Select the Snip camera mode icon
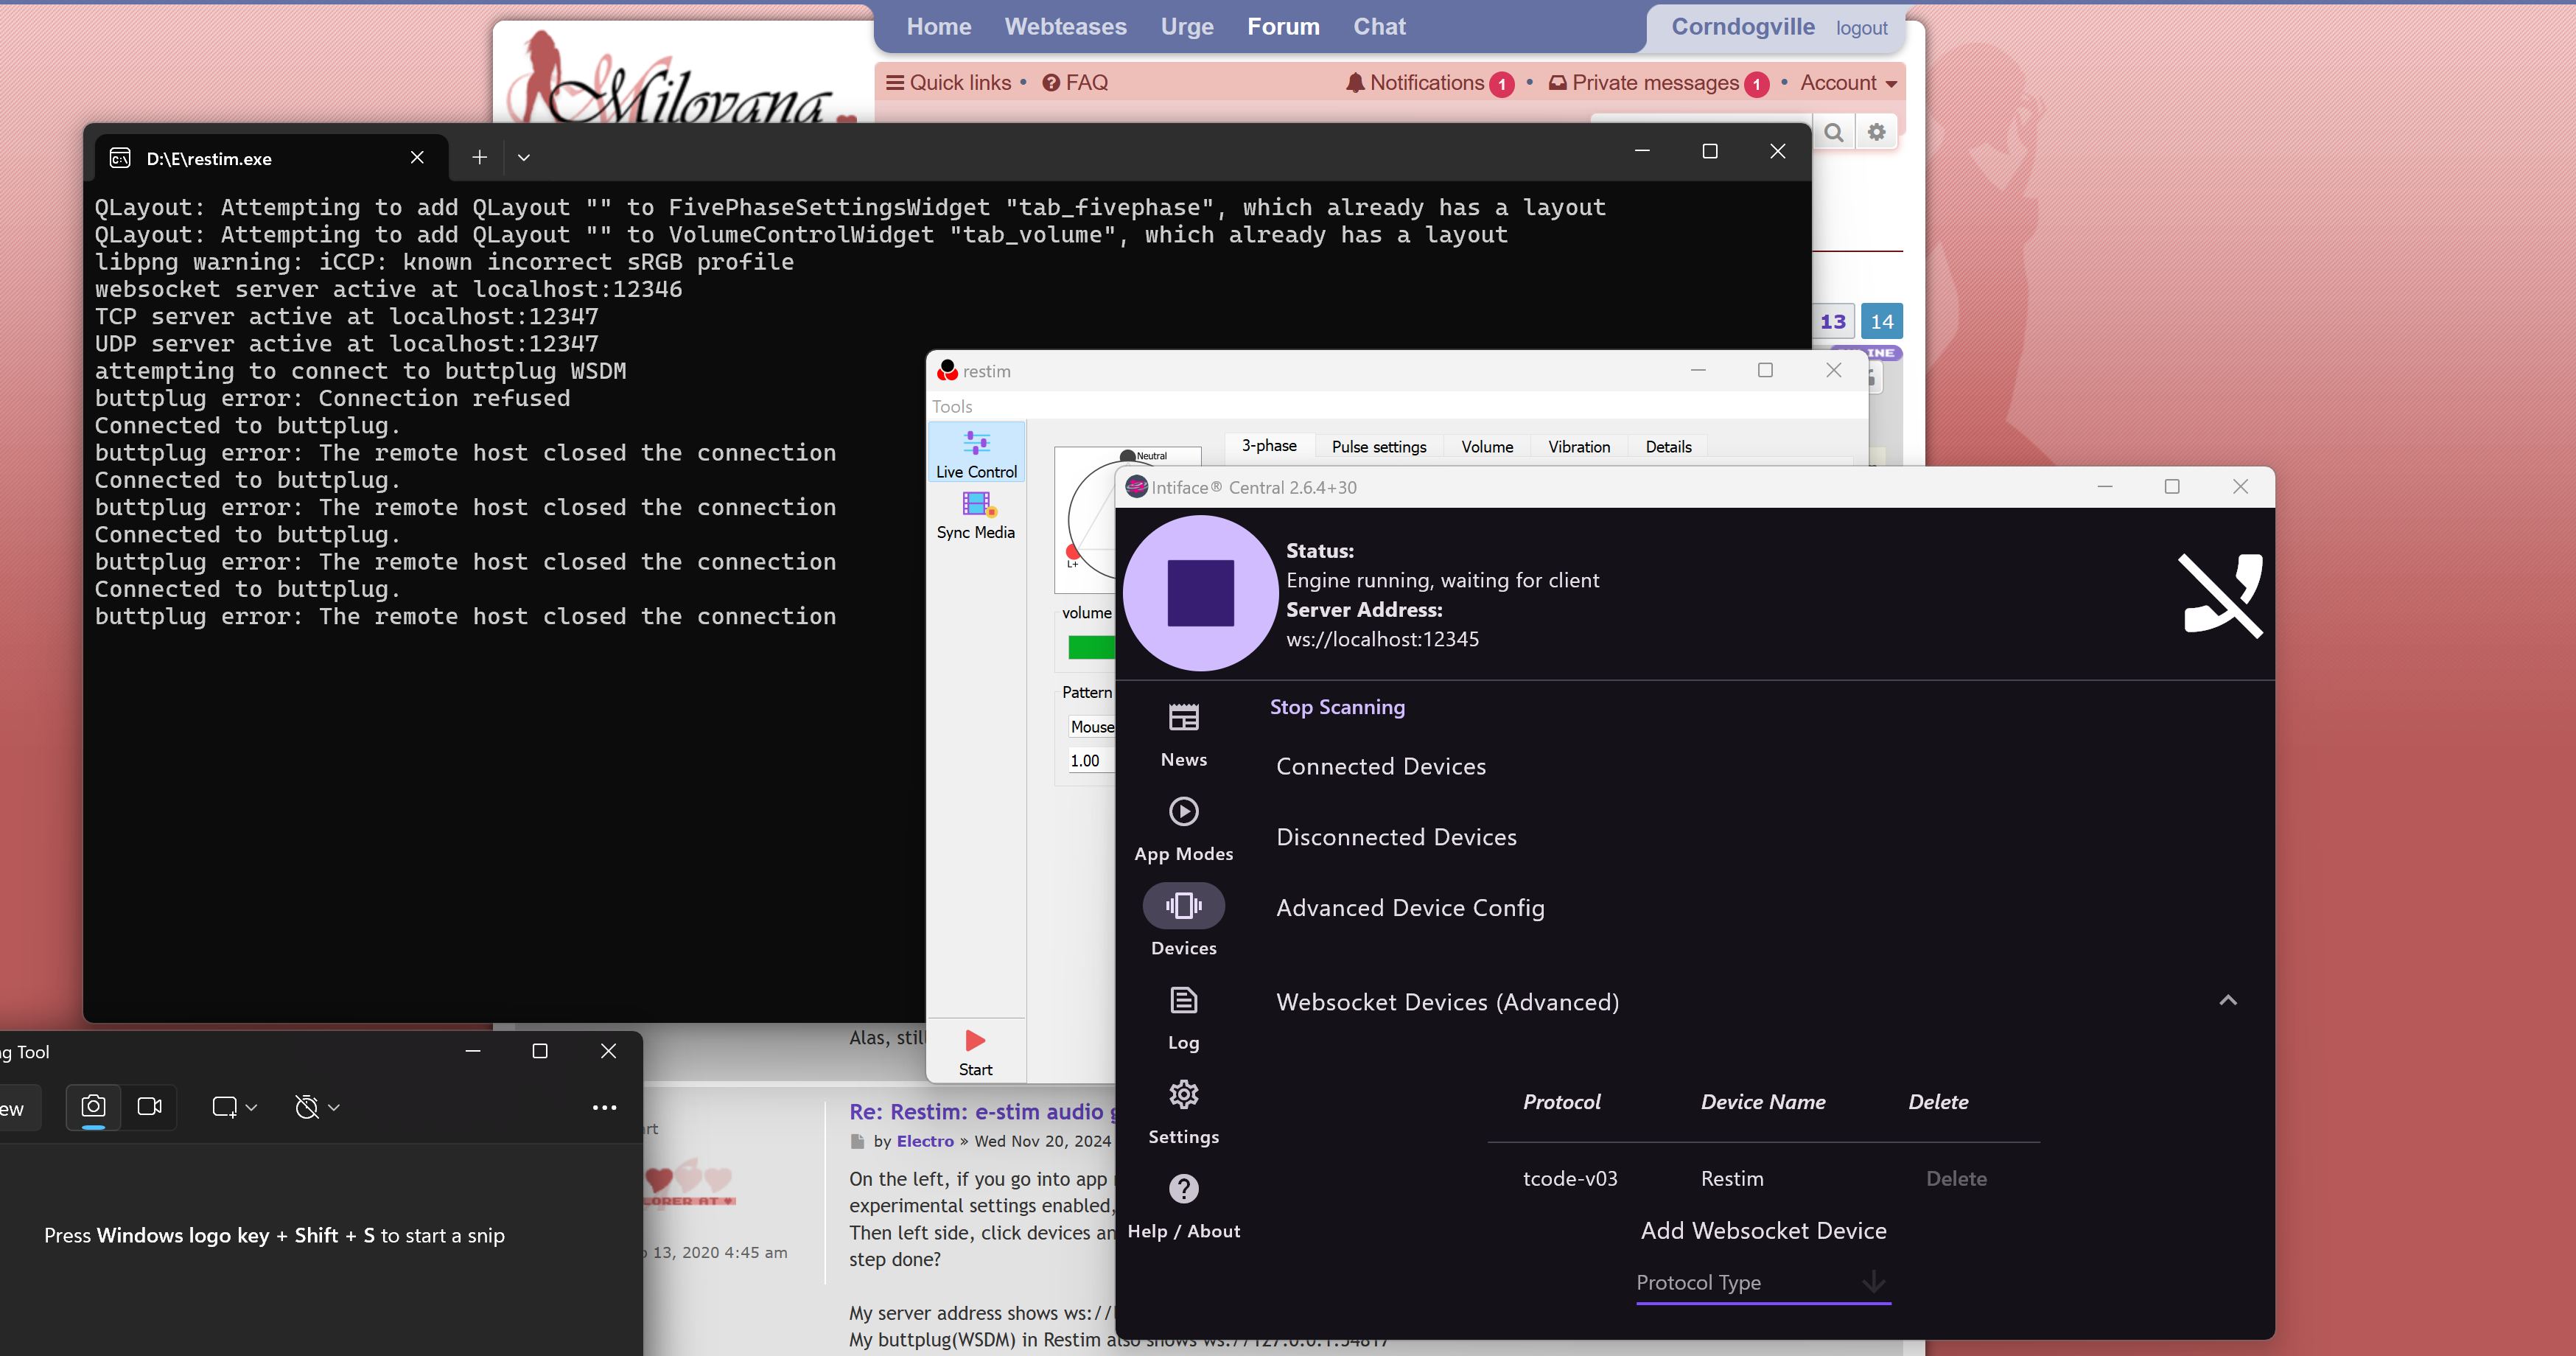This screenshot has height=1356, width=2576. 93,1107
